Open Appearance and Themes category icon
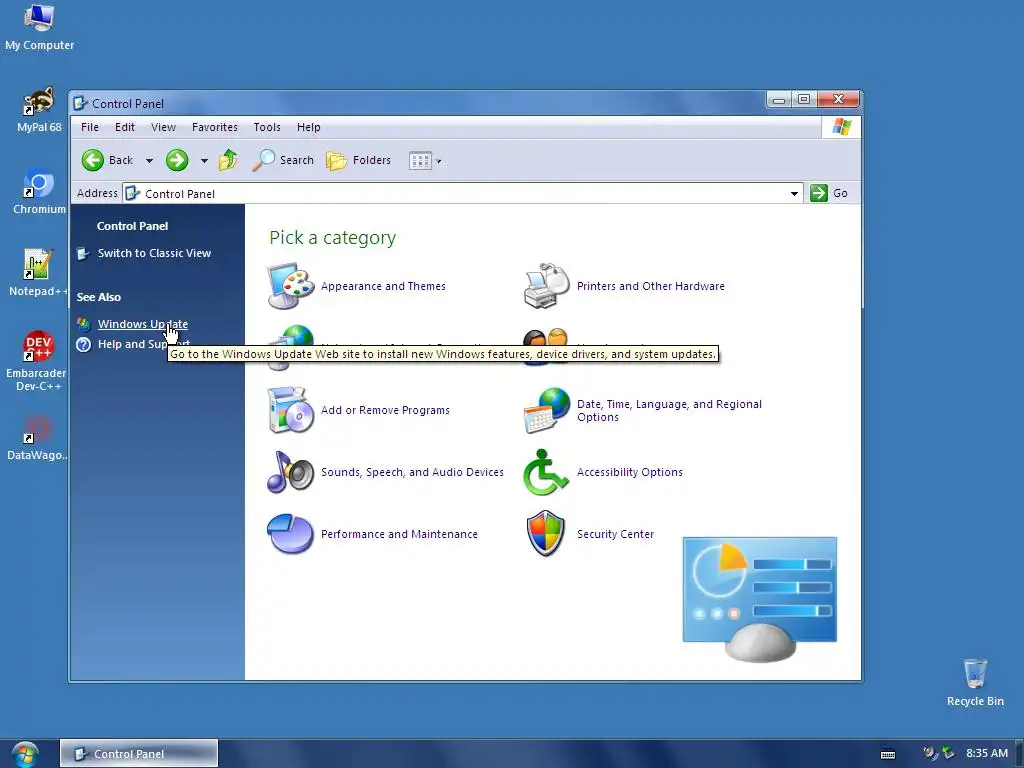 click(x=291, y=286)
